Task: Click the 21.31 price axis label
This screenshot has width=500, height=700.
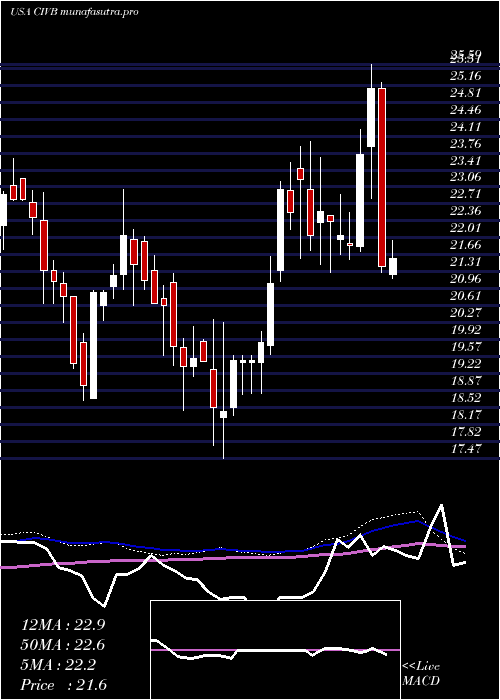Action: pyautogui.click(x=466, y=262)
